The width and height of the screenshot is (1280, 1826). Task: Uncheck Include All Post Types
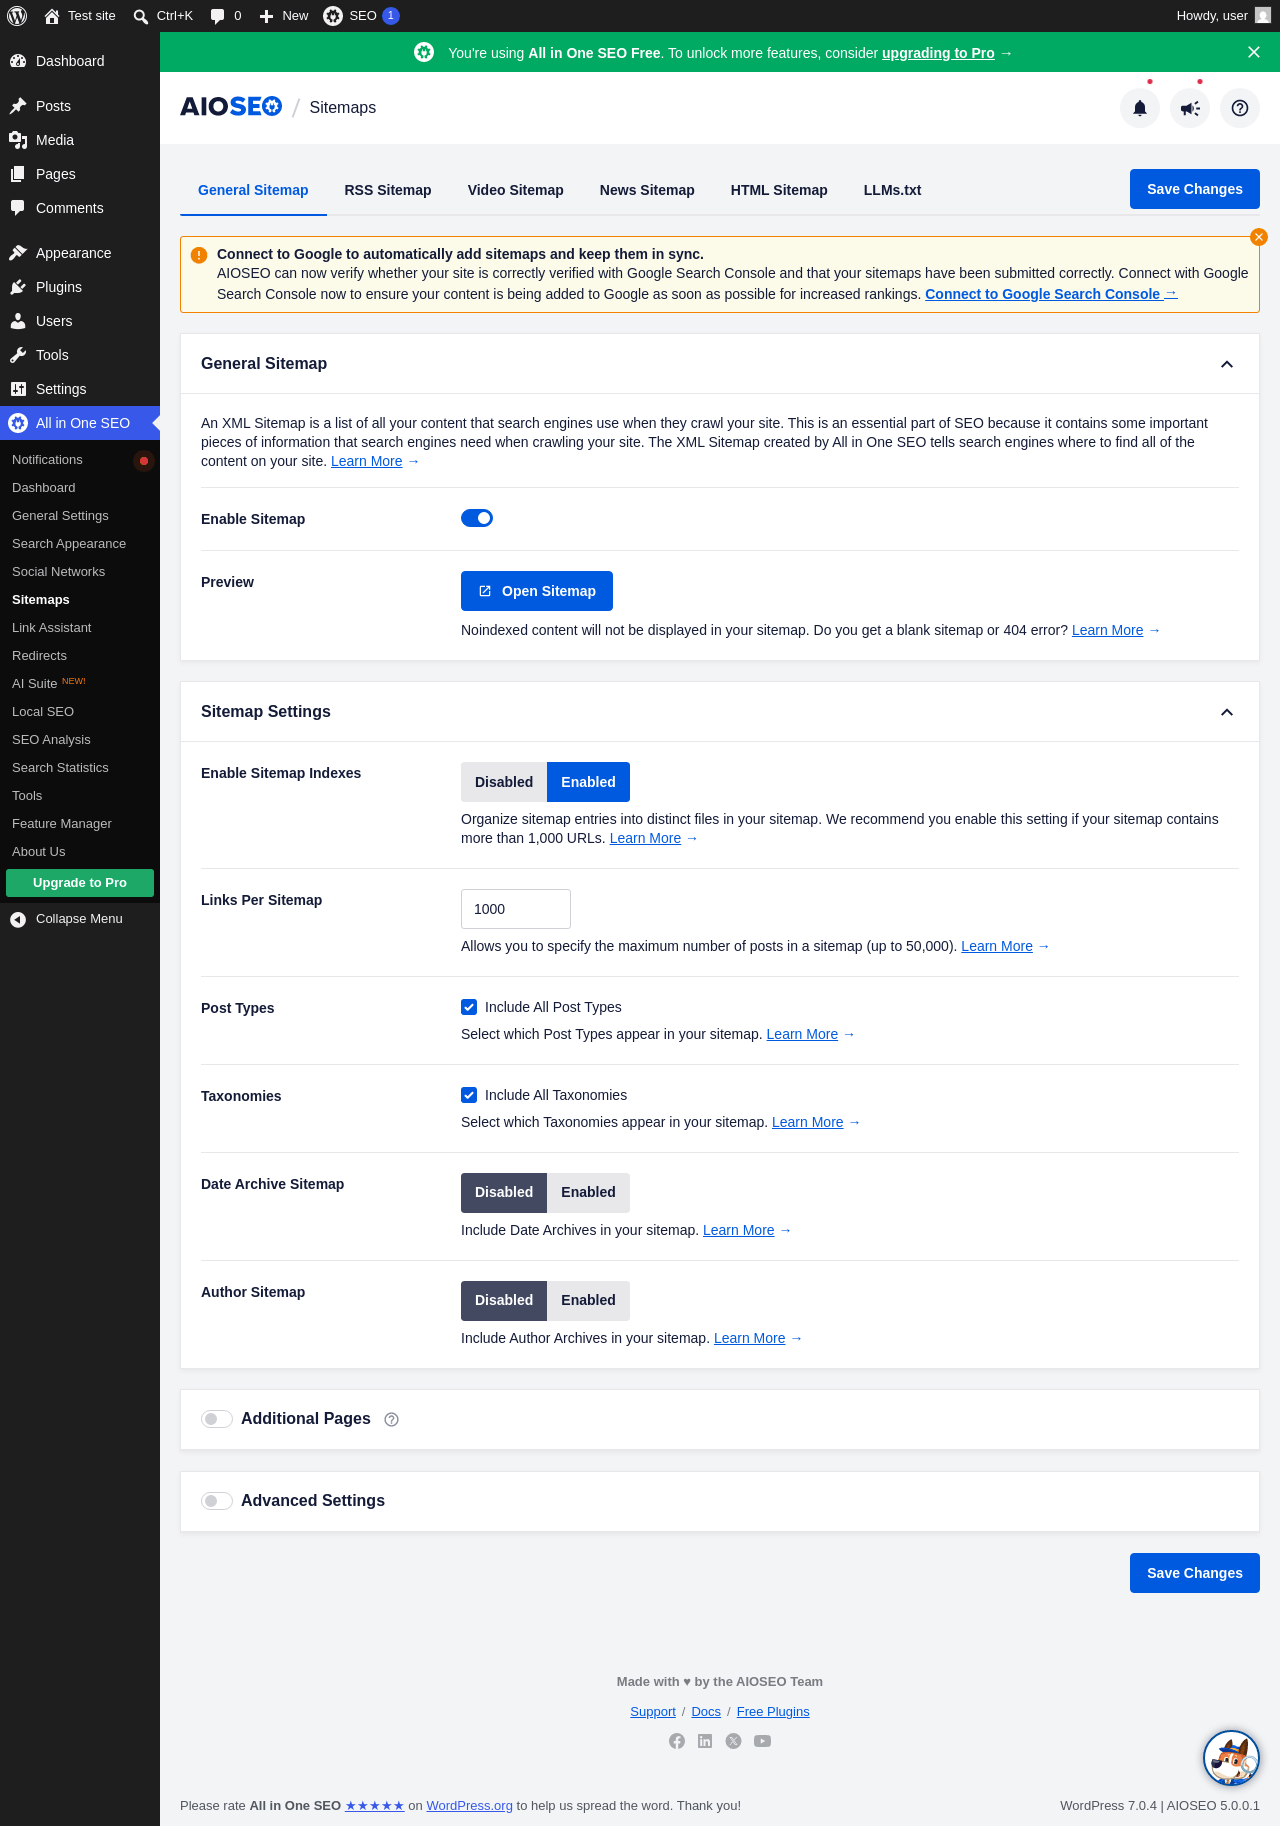[x=469, y=1007]
